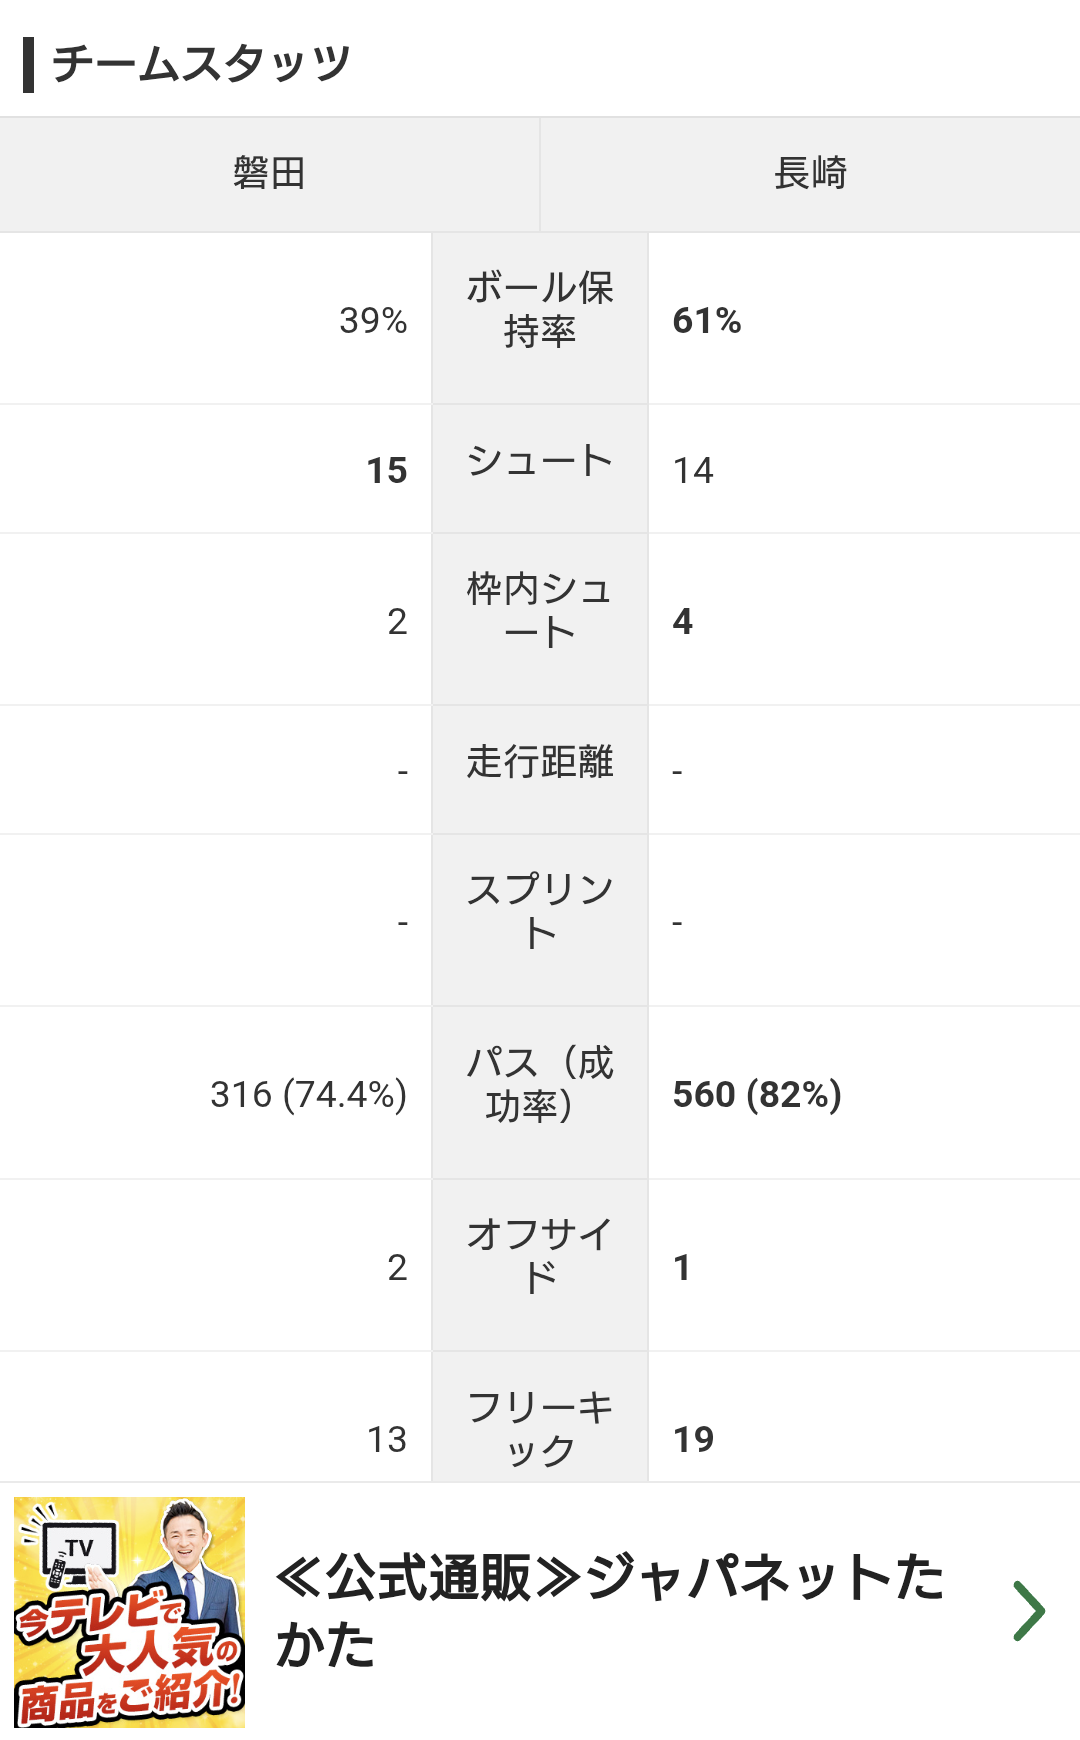Click Nagasaki's 61% possession value
Screen dimensions: 1080x1740
click(707, 321)
